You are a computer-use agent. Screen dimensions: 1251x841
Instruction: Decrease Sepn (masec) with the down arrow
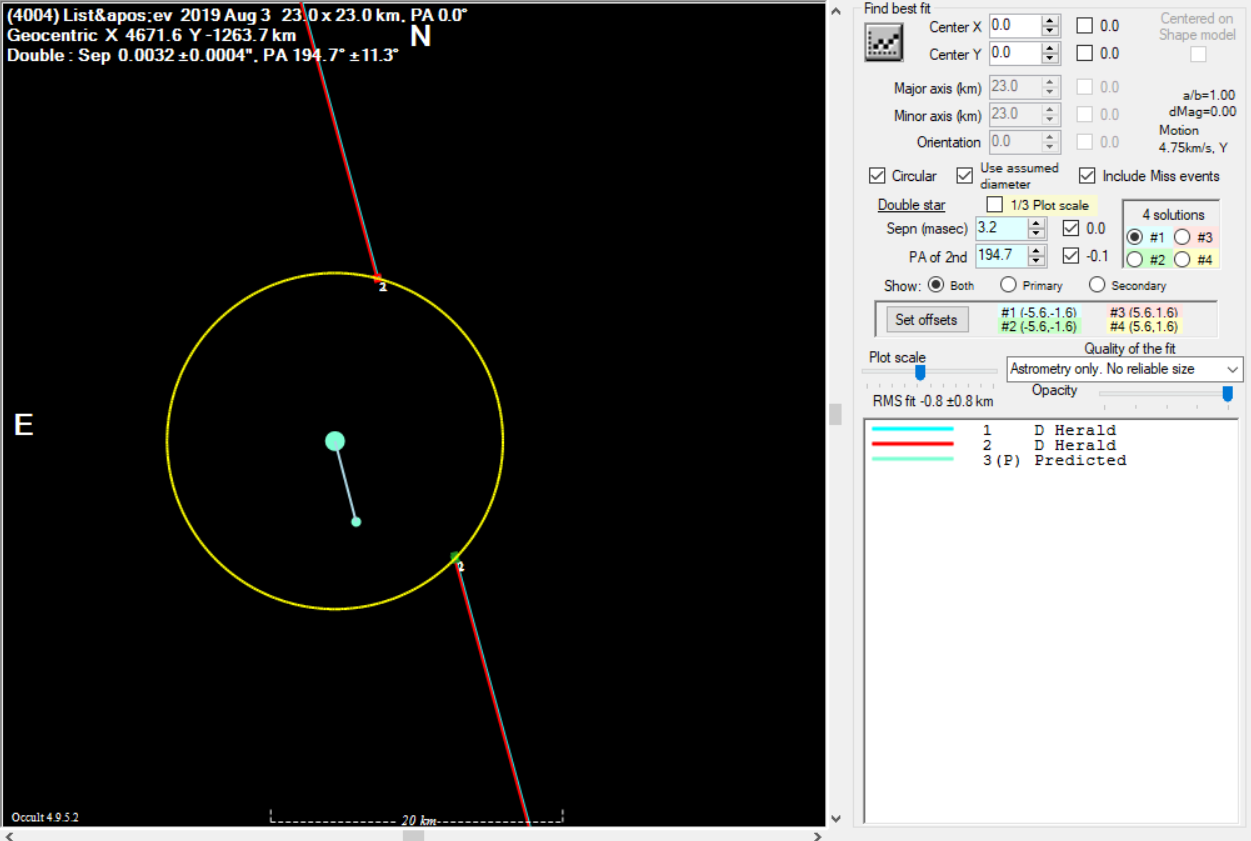1037,234
